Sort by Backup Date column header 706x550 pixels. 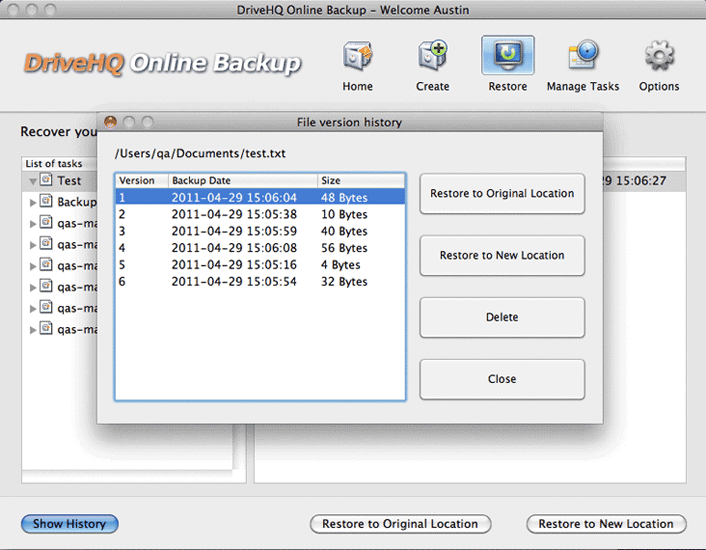242,181
